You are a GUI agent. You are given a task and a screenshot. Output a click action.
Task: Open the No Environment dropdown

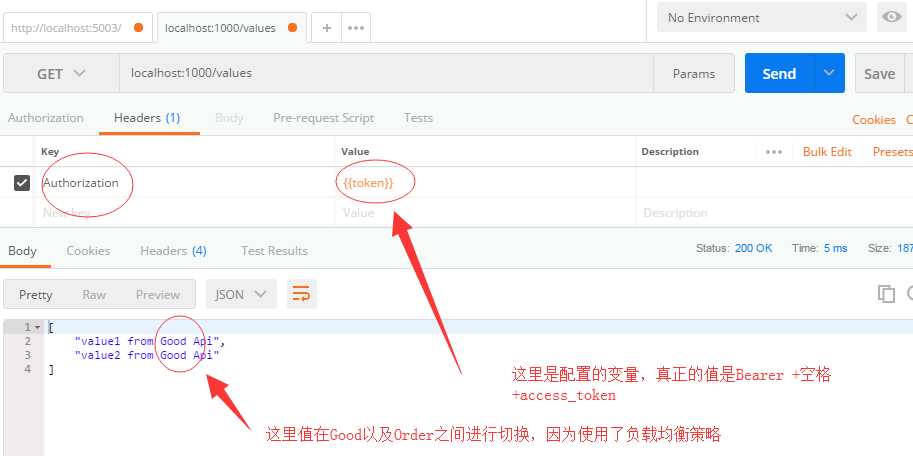coord(762,17)
